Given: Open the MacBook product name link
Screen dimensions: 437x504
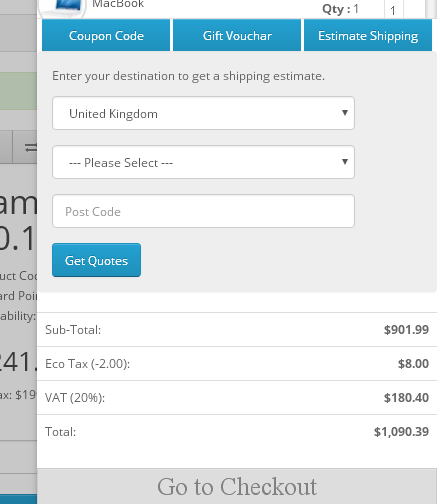Looking at the screenshot, I should 118,4.
